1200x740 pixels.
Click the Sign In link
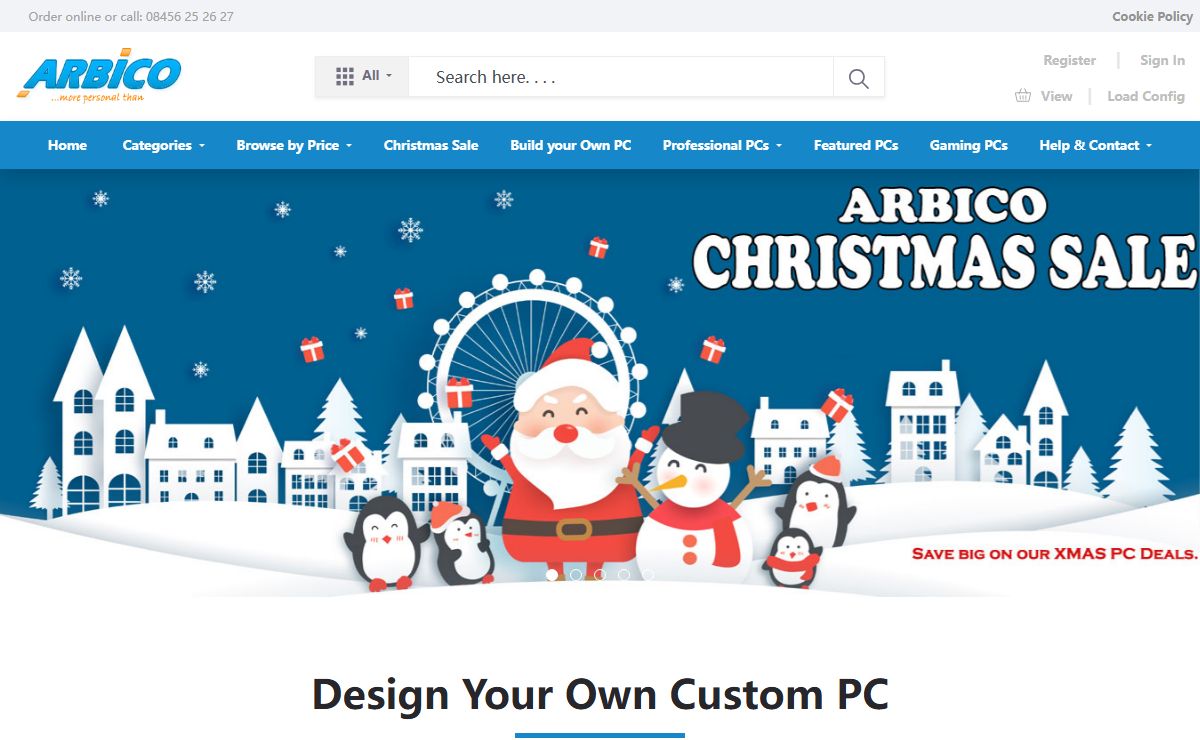[x=1162, y=60]
